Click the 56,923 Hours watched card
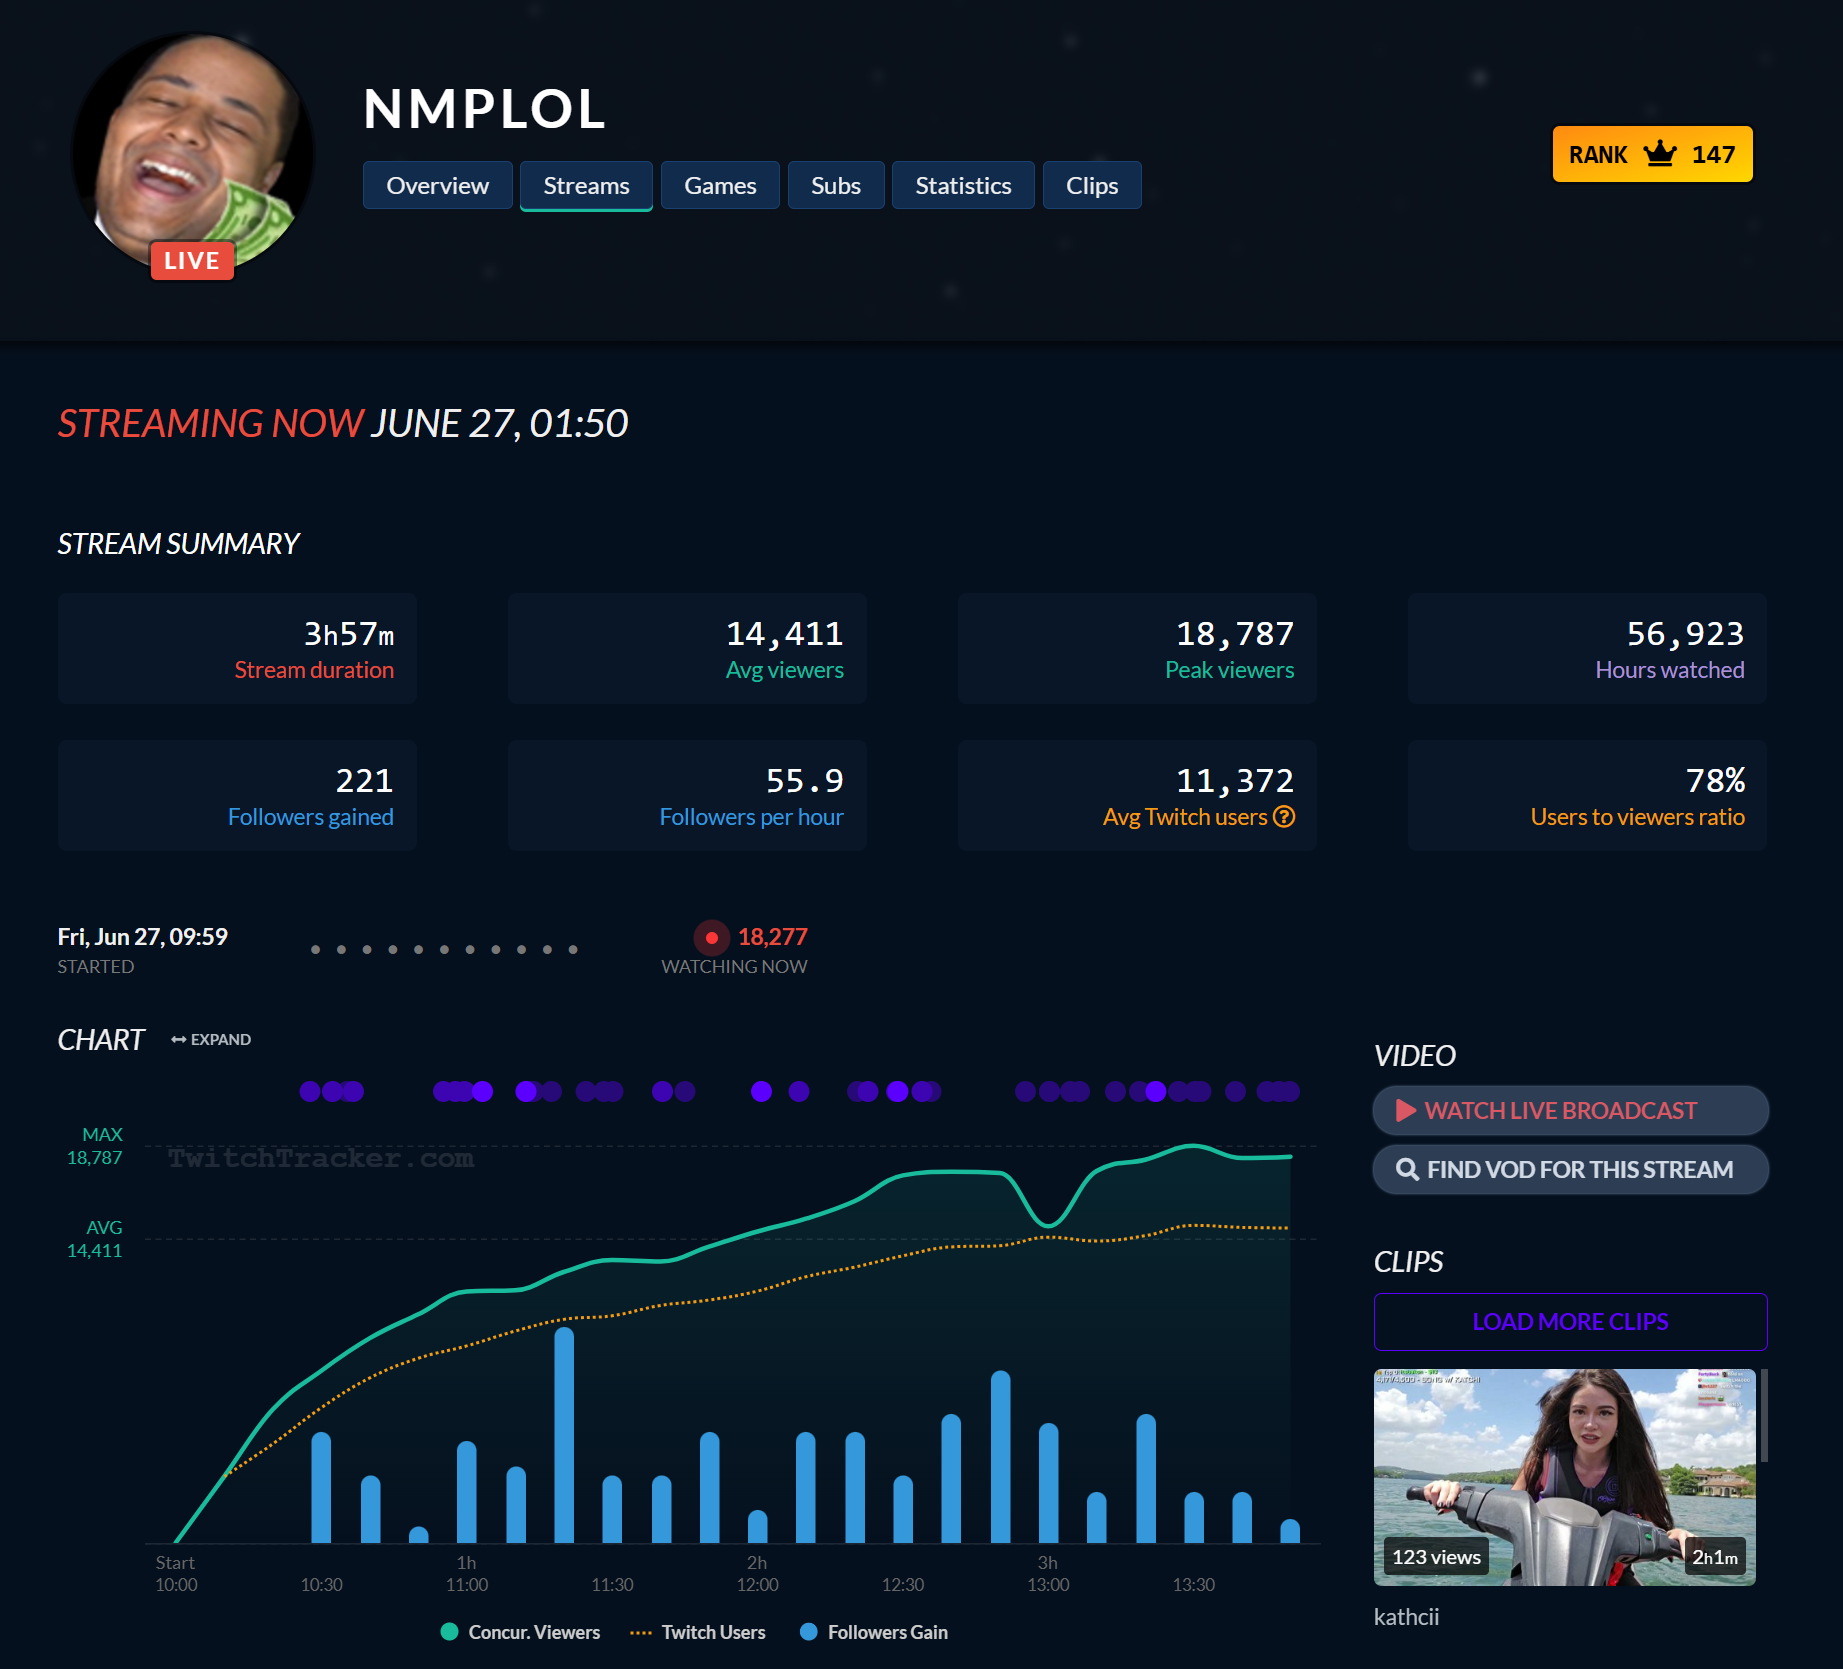 pyautogui.click(x=1587, y=648)
